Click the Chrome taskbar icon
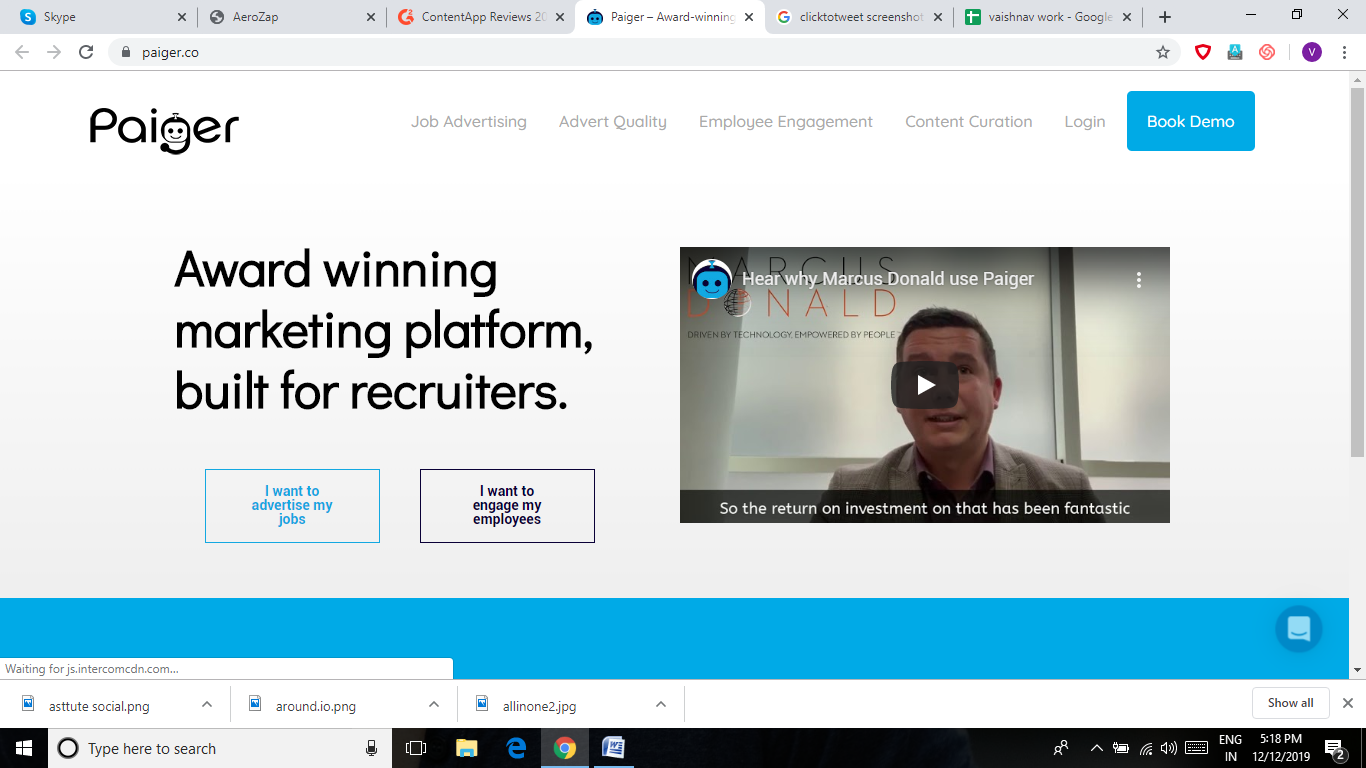Image resolution: width=1366 pixels, height=768 pixels. tap(565, 748)
